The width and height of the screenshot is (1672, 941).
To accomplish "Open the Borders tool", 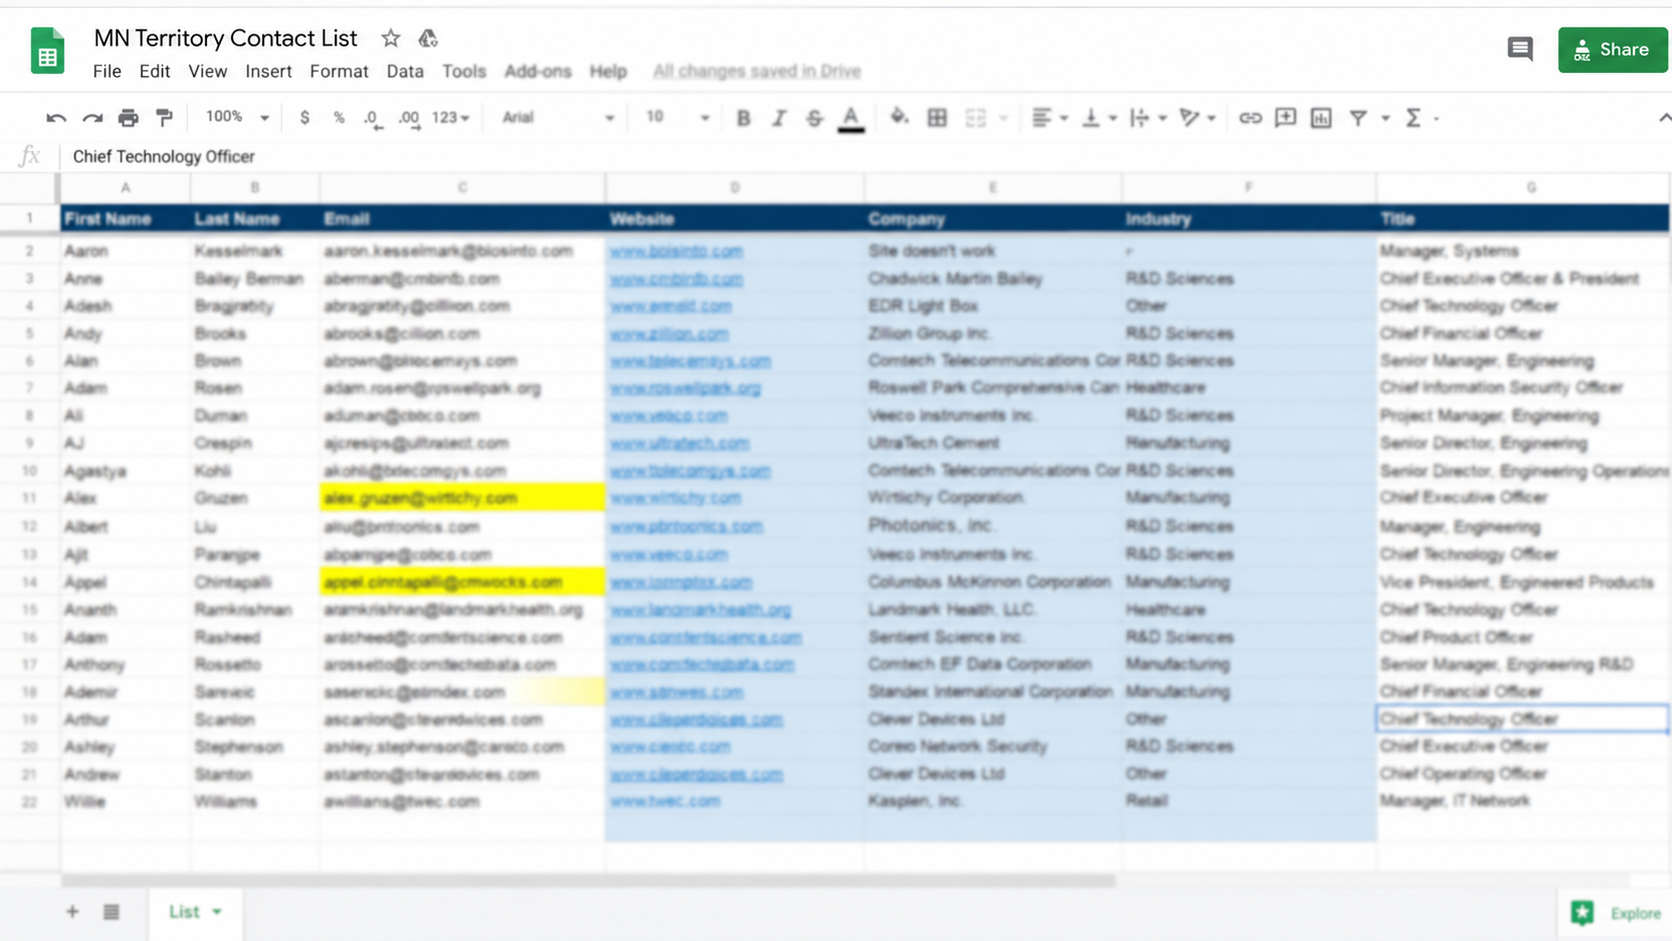I will point(937,118).
